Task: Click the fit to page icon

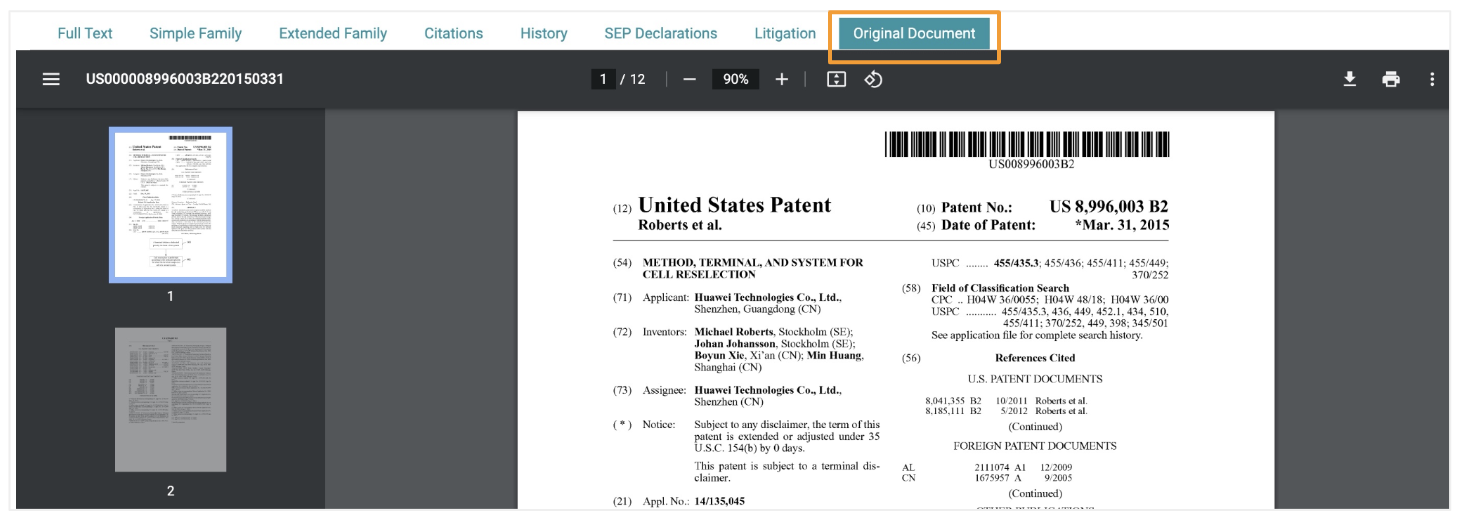Action: coord(837,79)
